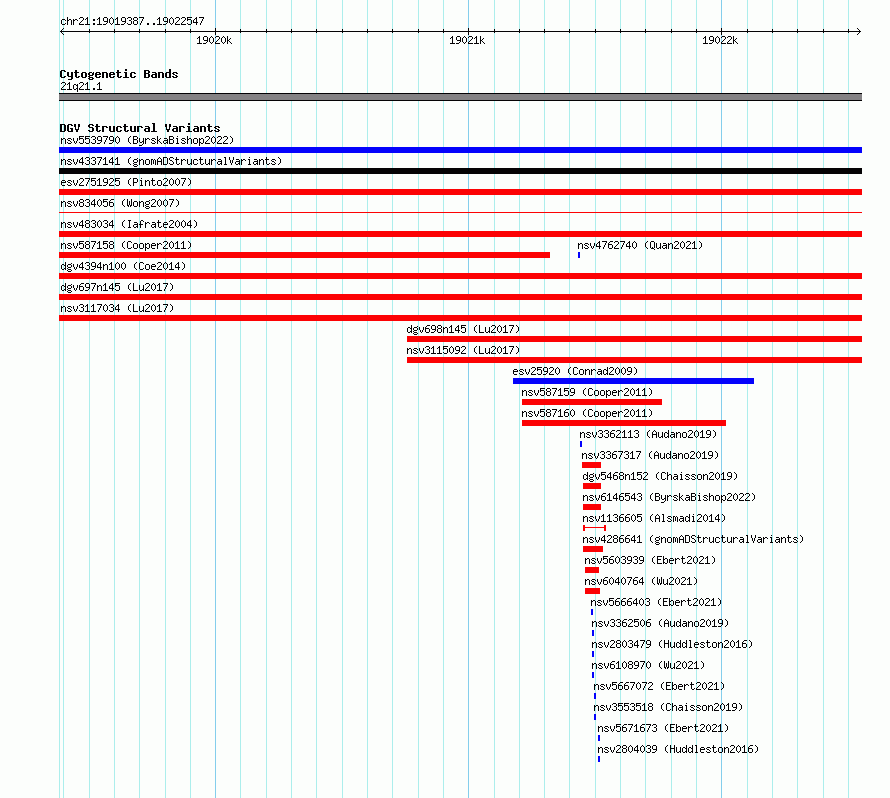Click nsv5667072 (Ebert2021) variant label
Screen dimensions: 890x798
point(659,686)
